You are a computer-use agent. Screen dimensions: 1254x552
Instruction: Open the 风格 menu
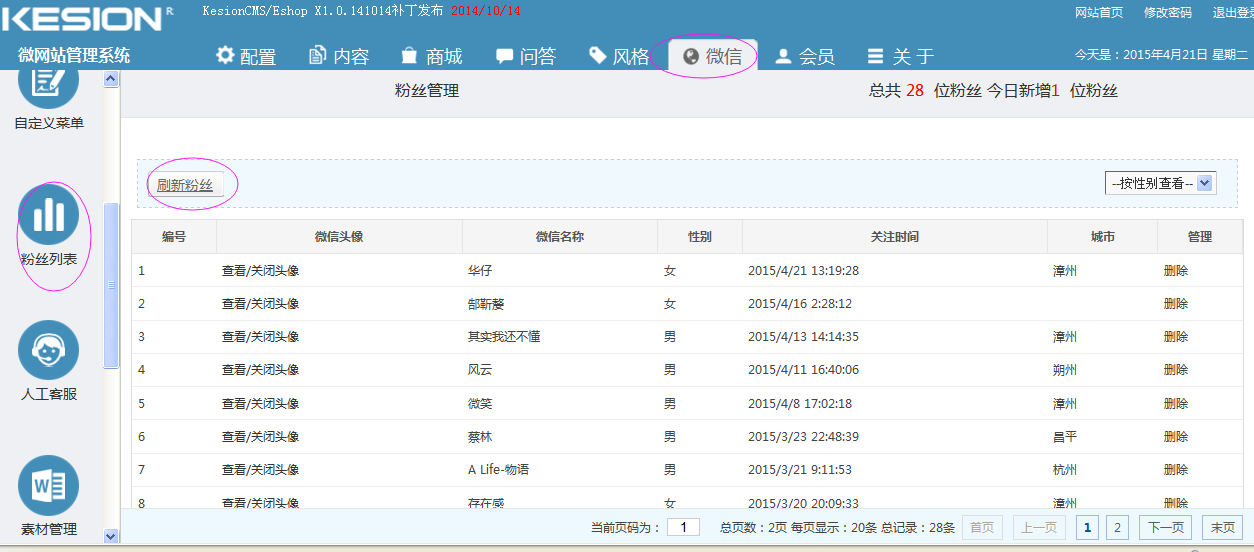[x=619, y=56]
